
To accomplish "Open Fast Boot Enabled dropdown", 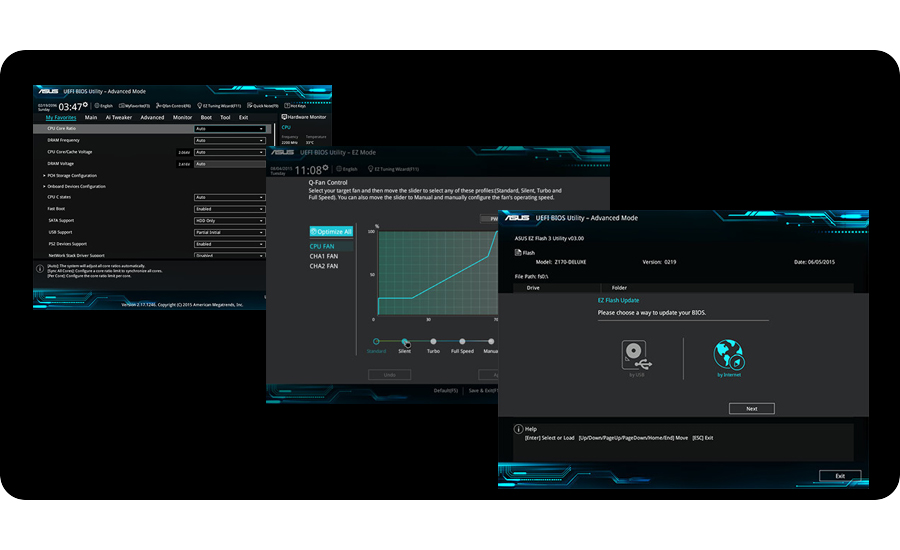I will coord(230,209).
